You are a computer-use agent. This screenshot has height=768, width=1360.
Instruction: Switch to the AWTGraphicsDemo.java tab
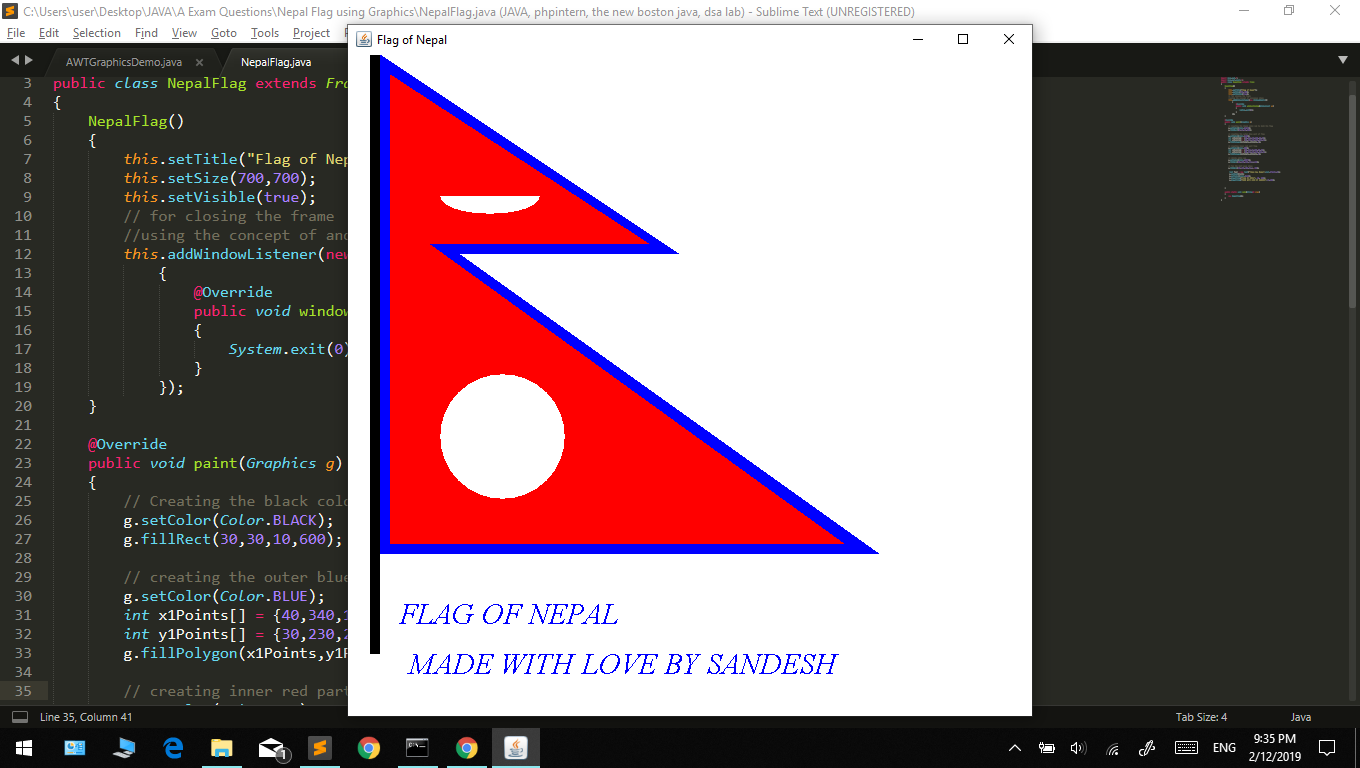pos(124,62)
